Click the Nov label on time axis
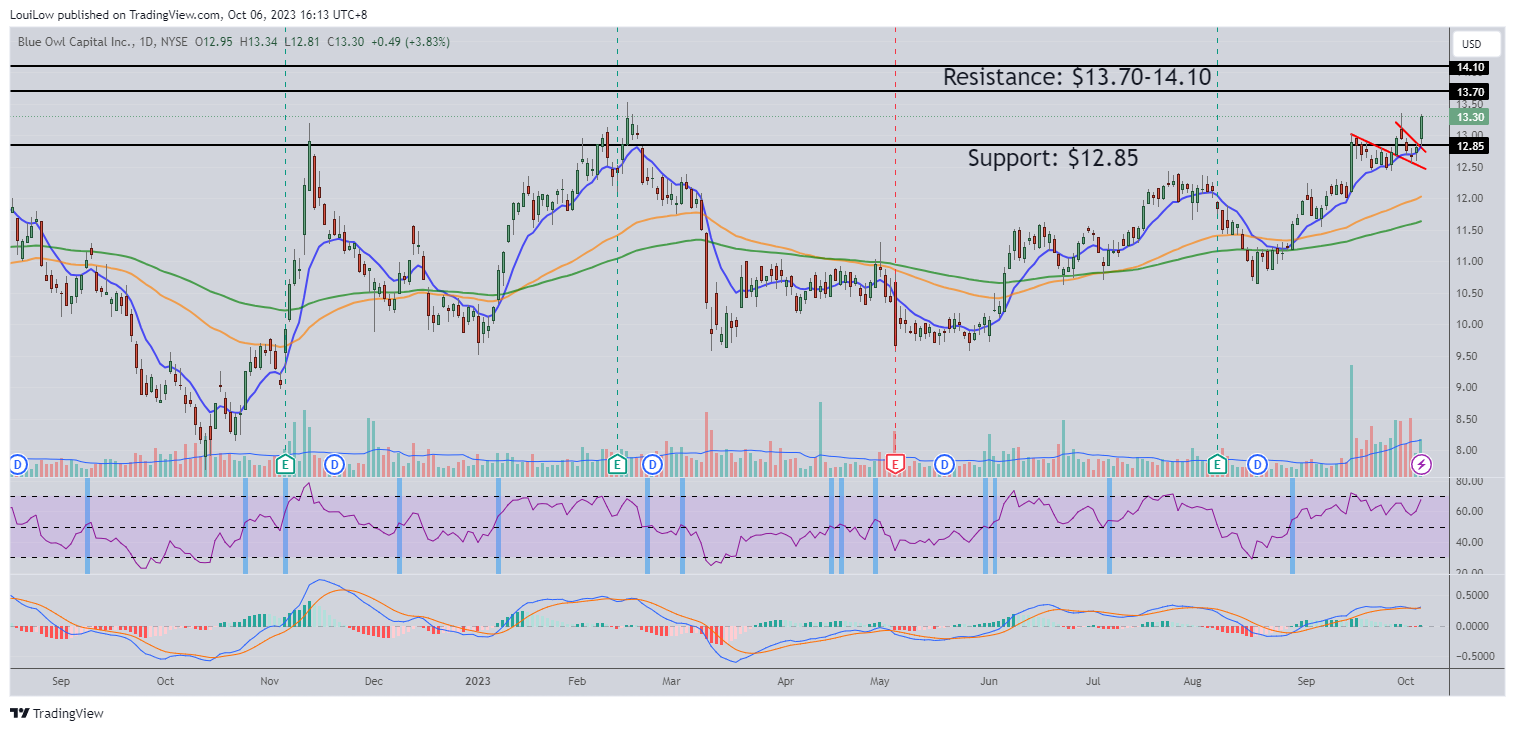 269,682
